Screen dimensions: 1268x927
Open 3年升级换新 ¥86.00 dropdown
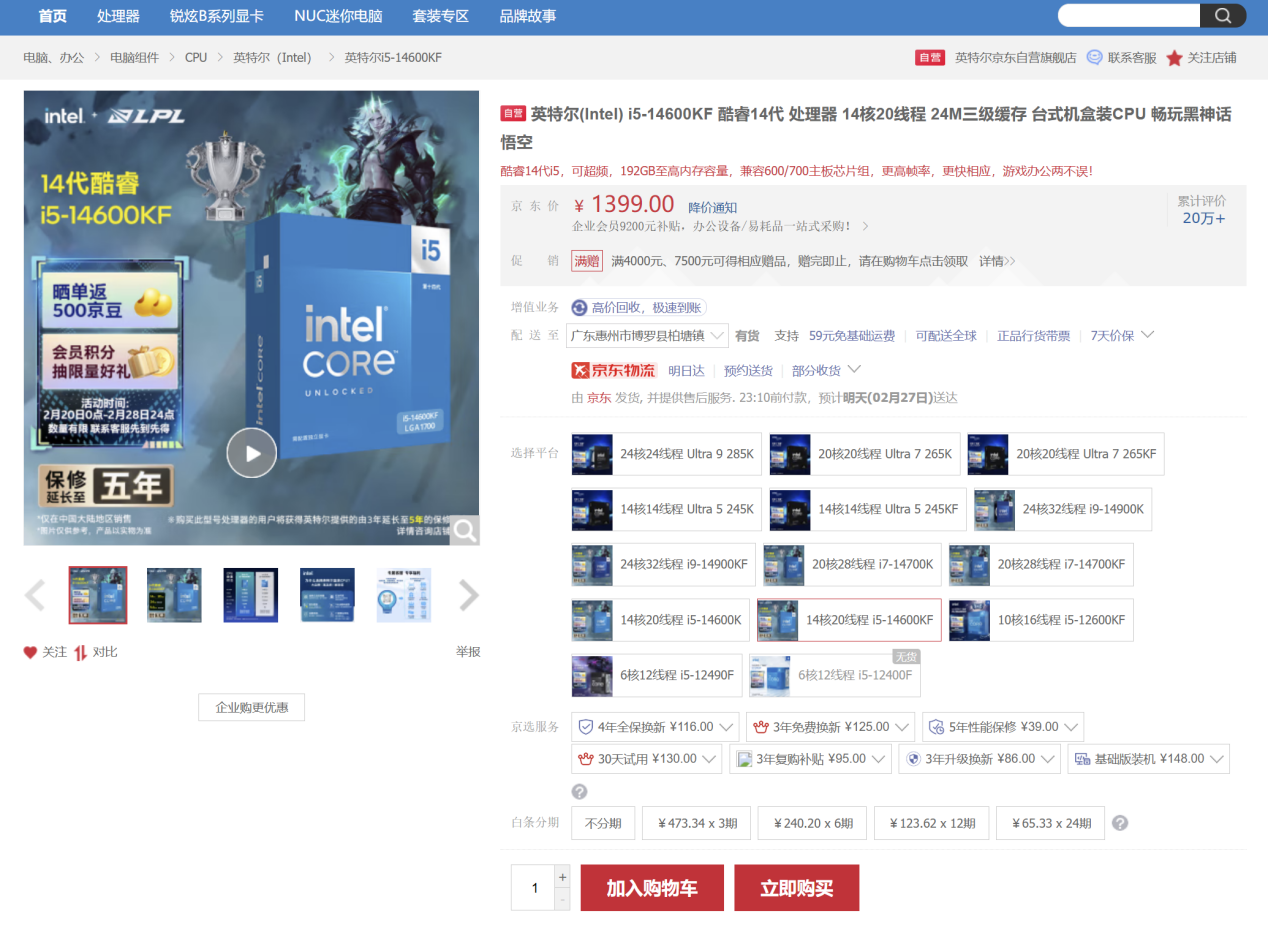(x=979, y=758)
